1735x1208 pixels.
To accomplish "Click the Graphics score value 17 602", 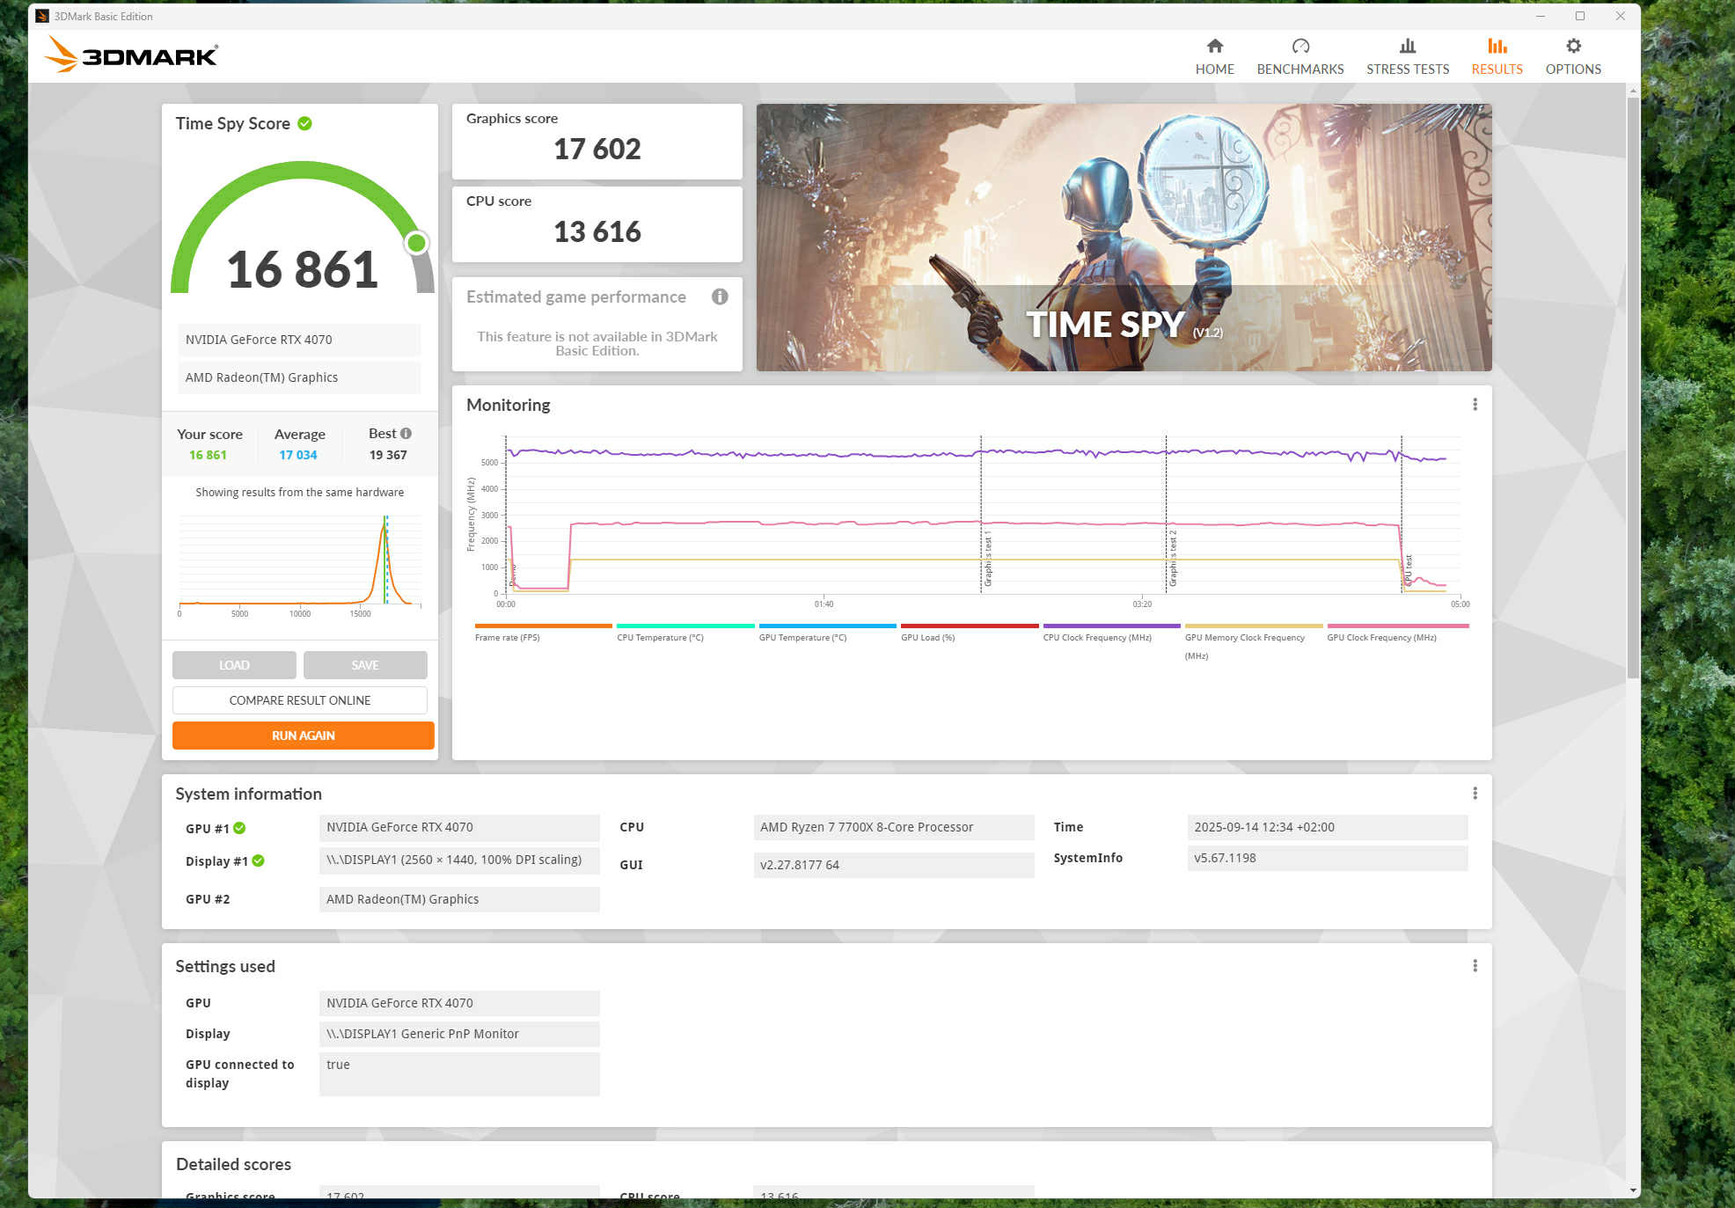I will [597, 149].
